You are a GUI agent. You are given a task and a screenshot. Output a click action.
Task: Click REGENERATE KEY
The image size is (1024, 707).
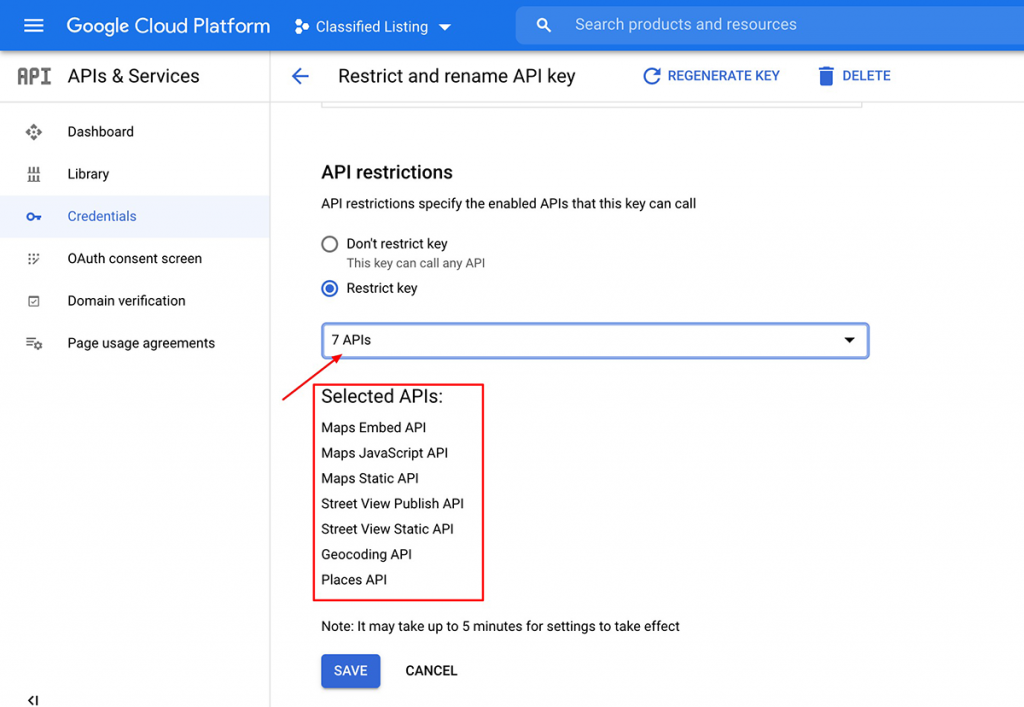(x=723, y=76)
